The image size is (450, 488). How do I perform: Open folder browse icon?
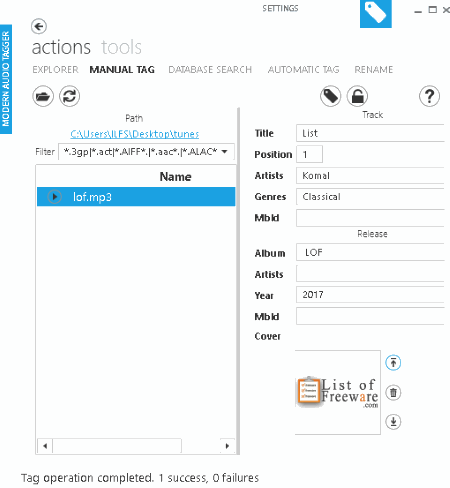[43, 96]
